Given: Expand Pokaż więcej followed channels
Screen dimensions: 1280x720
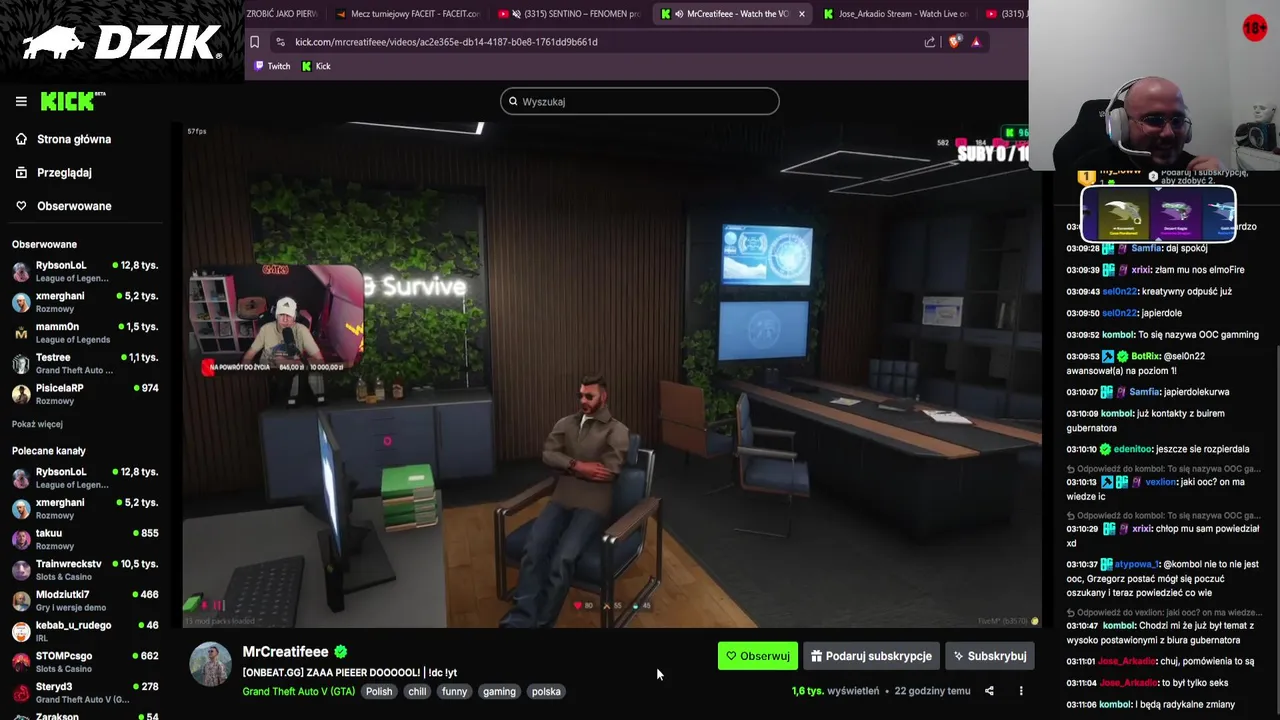Looking at the screenshot, I should [x=37, y=424].
